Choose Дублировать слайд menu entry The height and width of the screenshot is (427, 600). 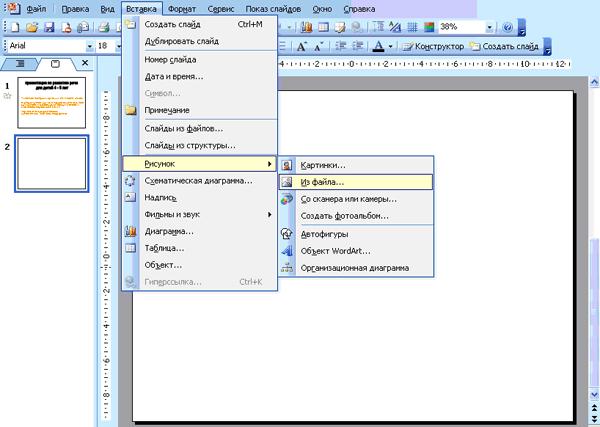(x=200, y=41)
